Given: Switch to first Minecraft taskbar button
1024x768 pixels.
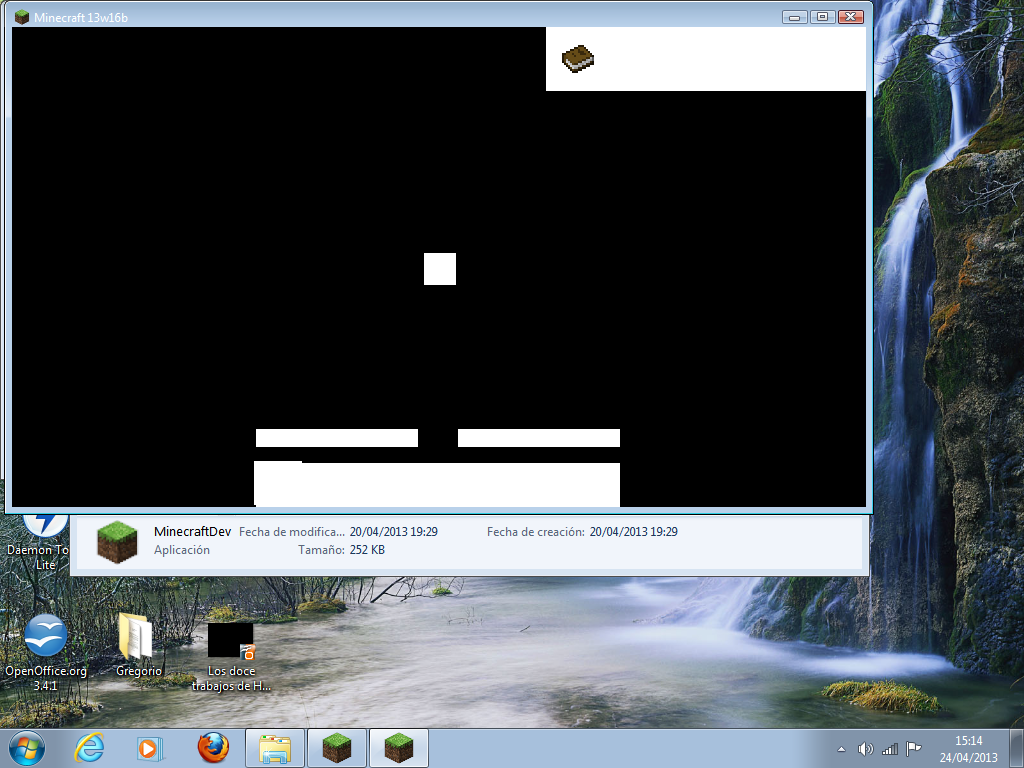Looking at the screenshot, I should [337, 748].
